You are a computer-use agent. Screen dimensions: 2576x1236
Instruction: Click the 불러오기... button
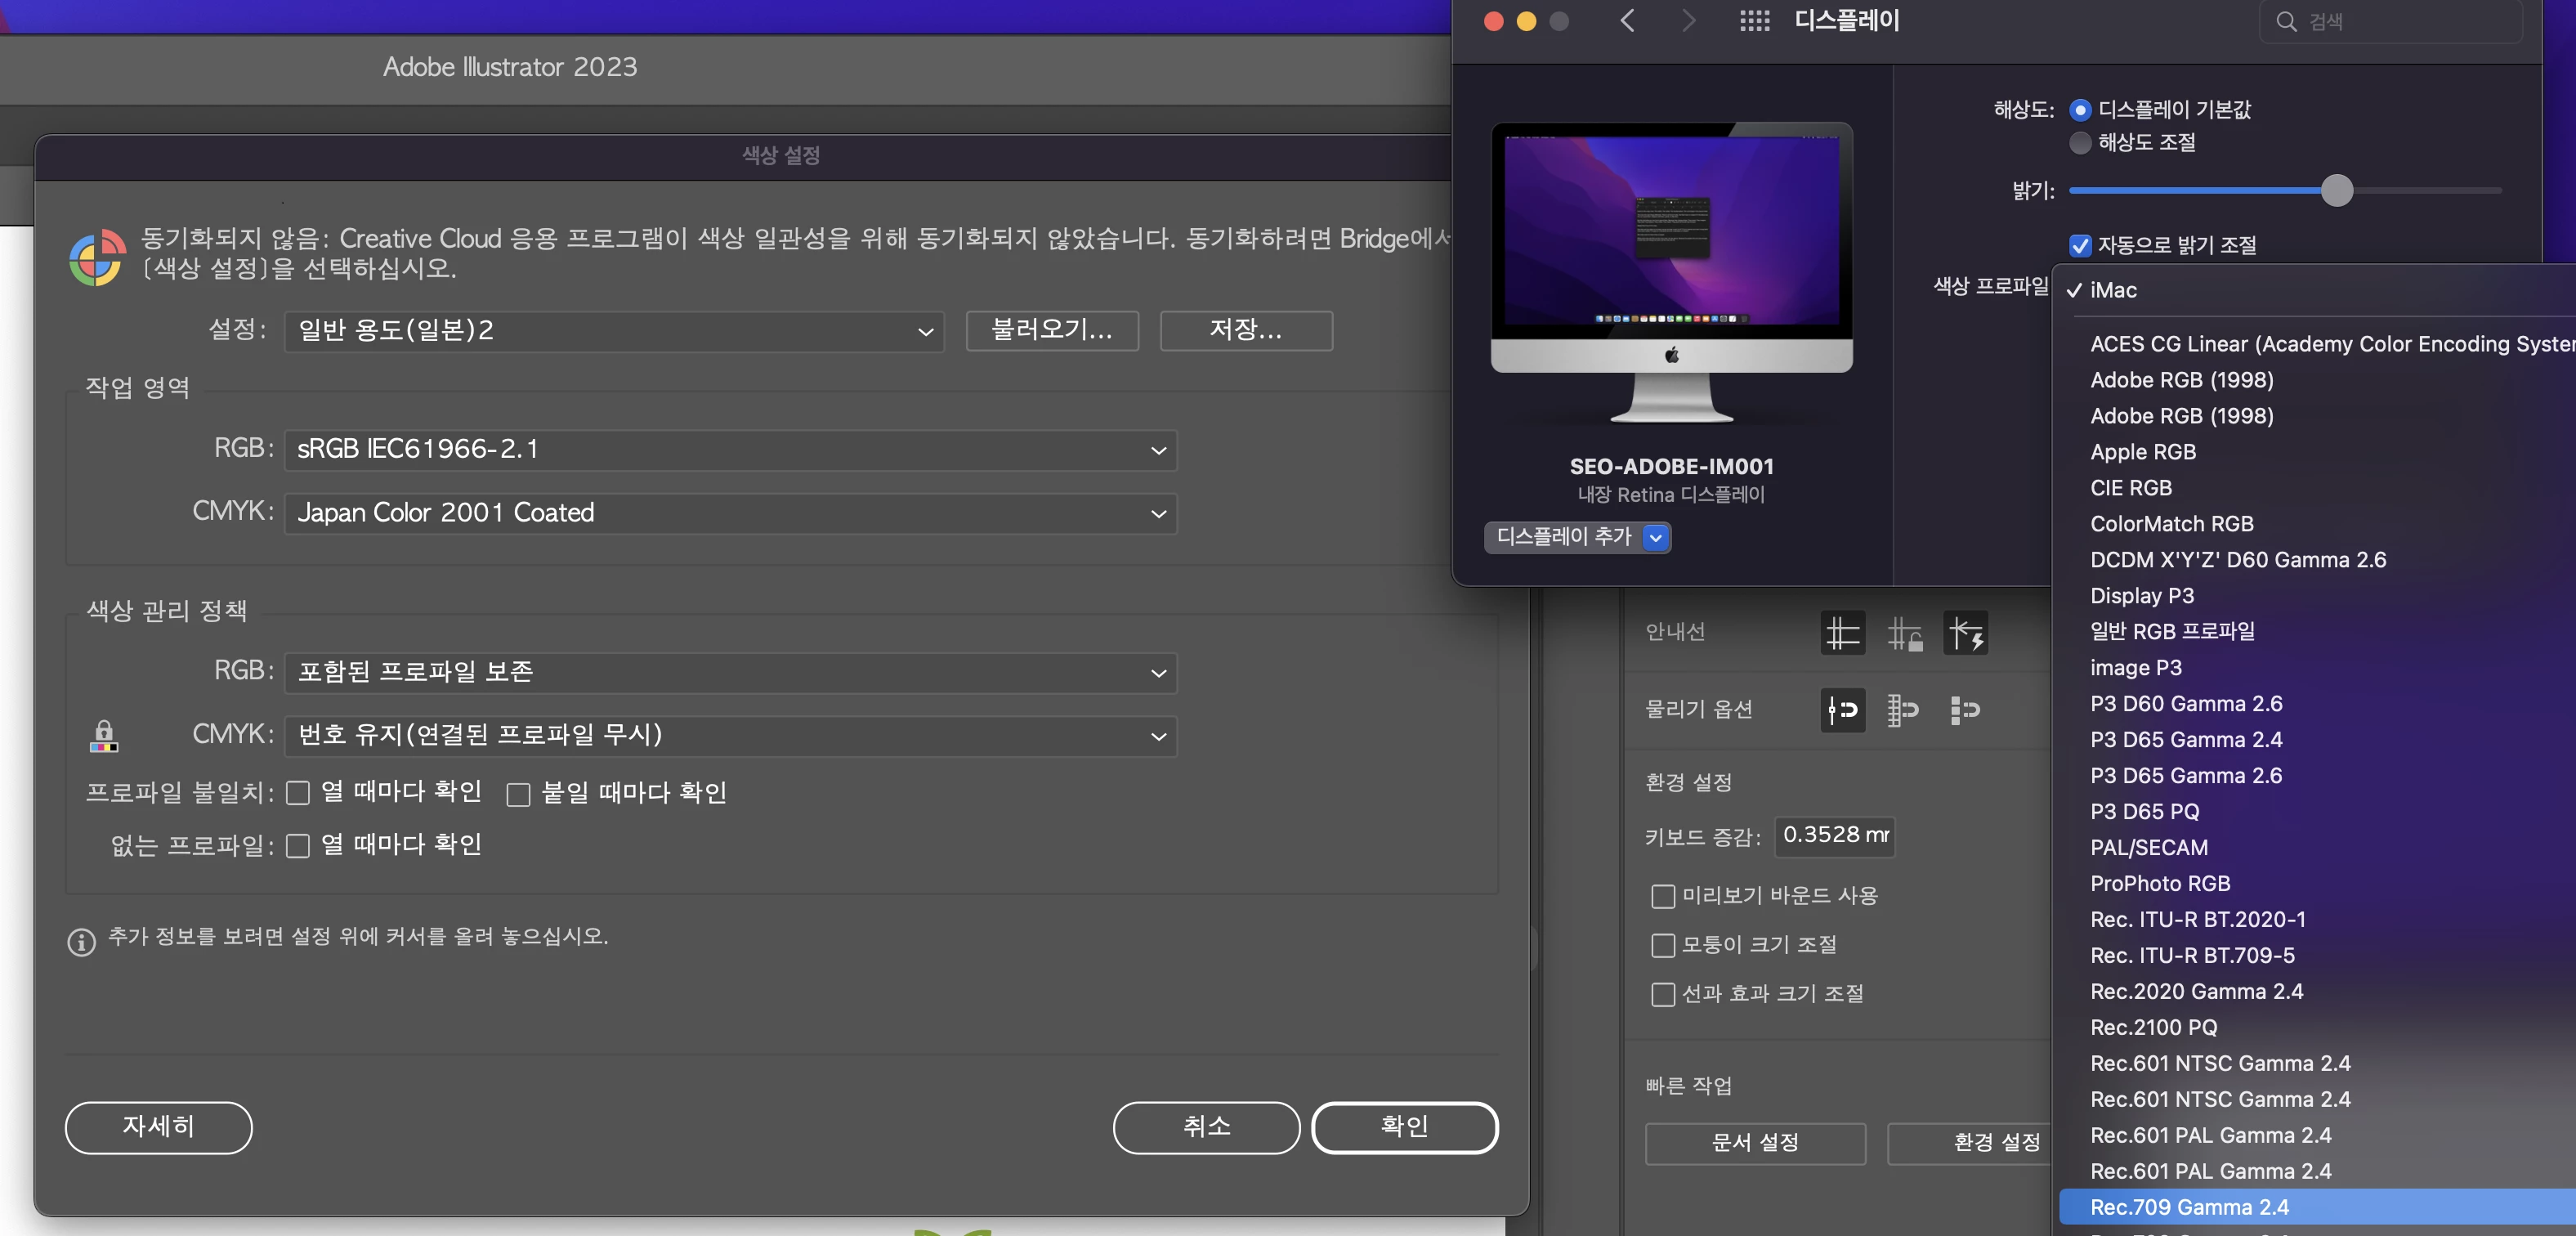pyautogui.click(x=1051, y=330)
